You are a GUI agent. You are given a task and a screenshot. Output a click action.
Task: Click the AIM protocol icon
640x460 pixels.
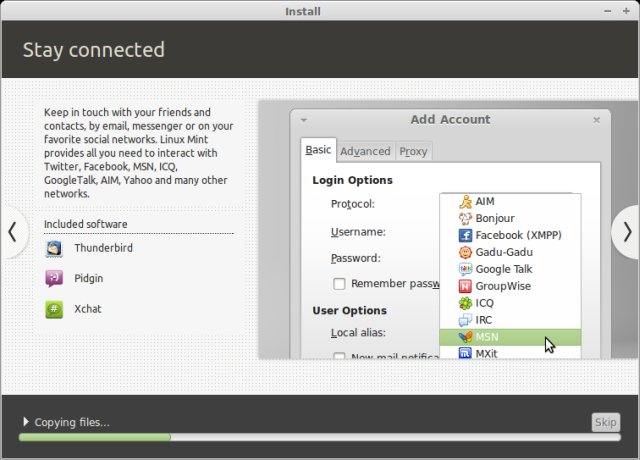pyautogui.click(x=465, y=202)
